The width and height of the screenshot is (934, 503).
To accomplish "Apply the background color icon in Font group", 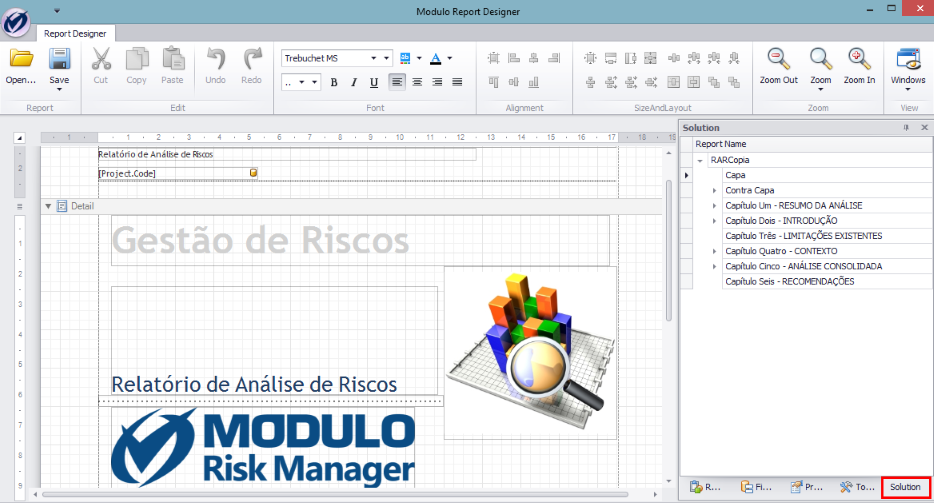I will tap(405, 58).
